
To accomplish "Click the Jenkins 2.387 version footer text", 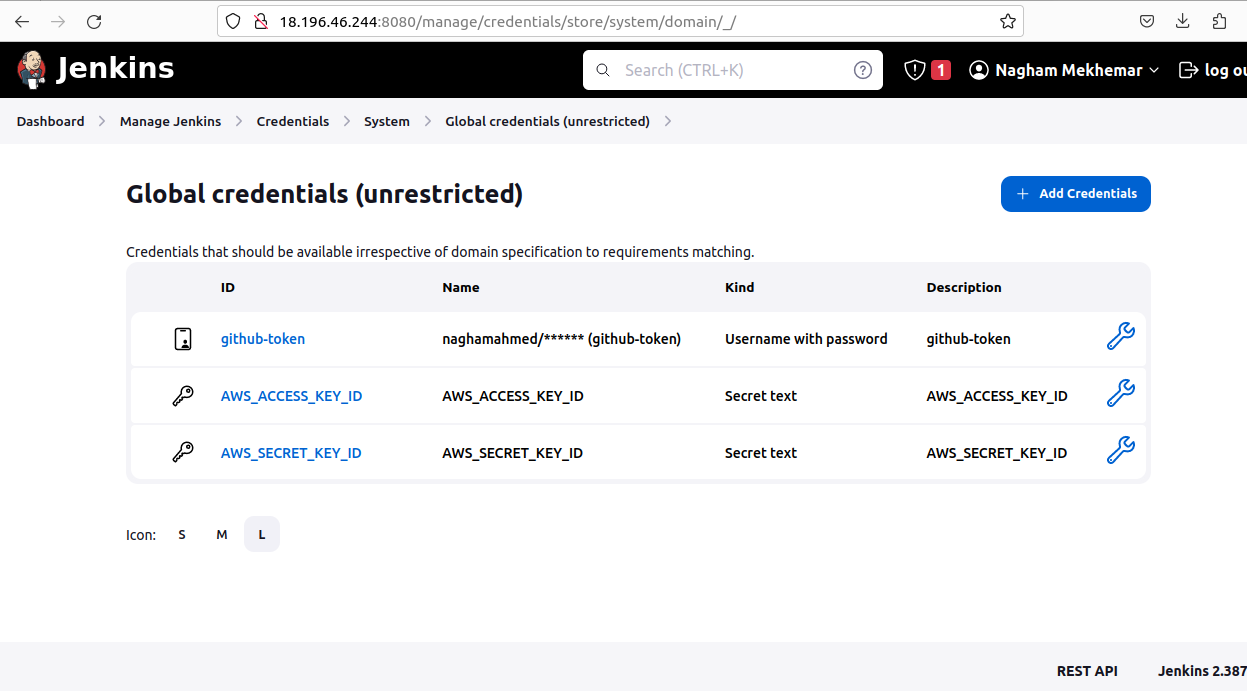I will pyautogui.click(x=1202, y=671).
